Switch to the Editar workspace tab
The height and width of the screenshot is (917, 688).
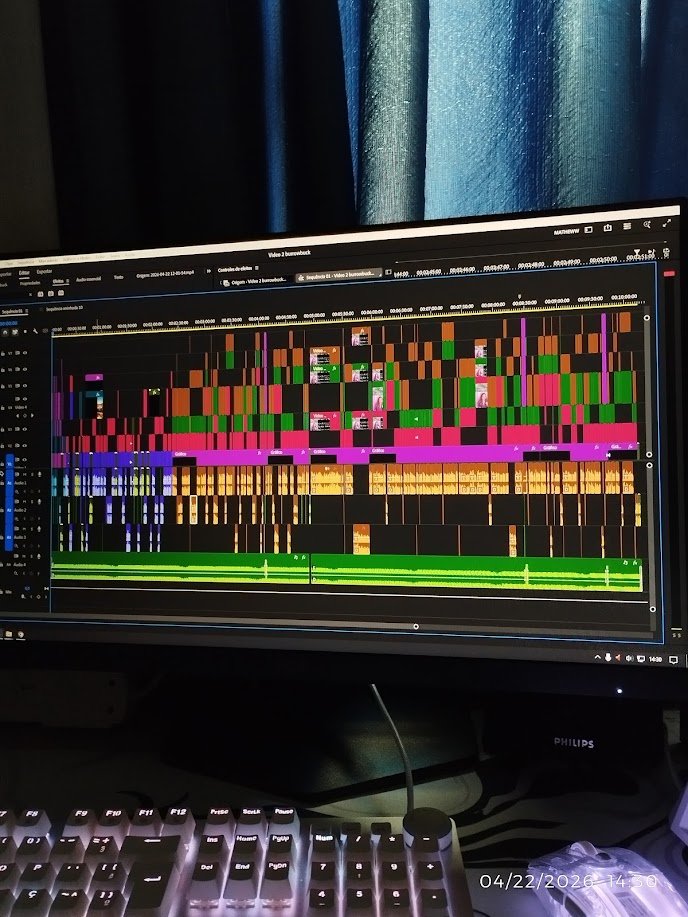click(x=24, y=273)
